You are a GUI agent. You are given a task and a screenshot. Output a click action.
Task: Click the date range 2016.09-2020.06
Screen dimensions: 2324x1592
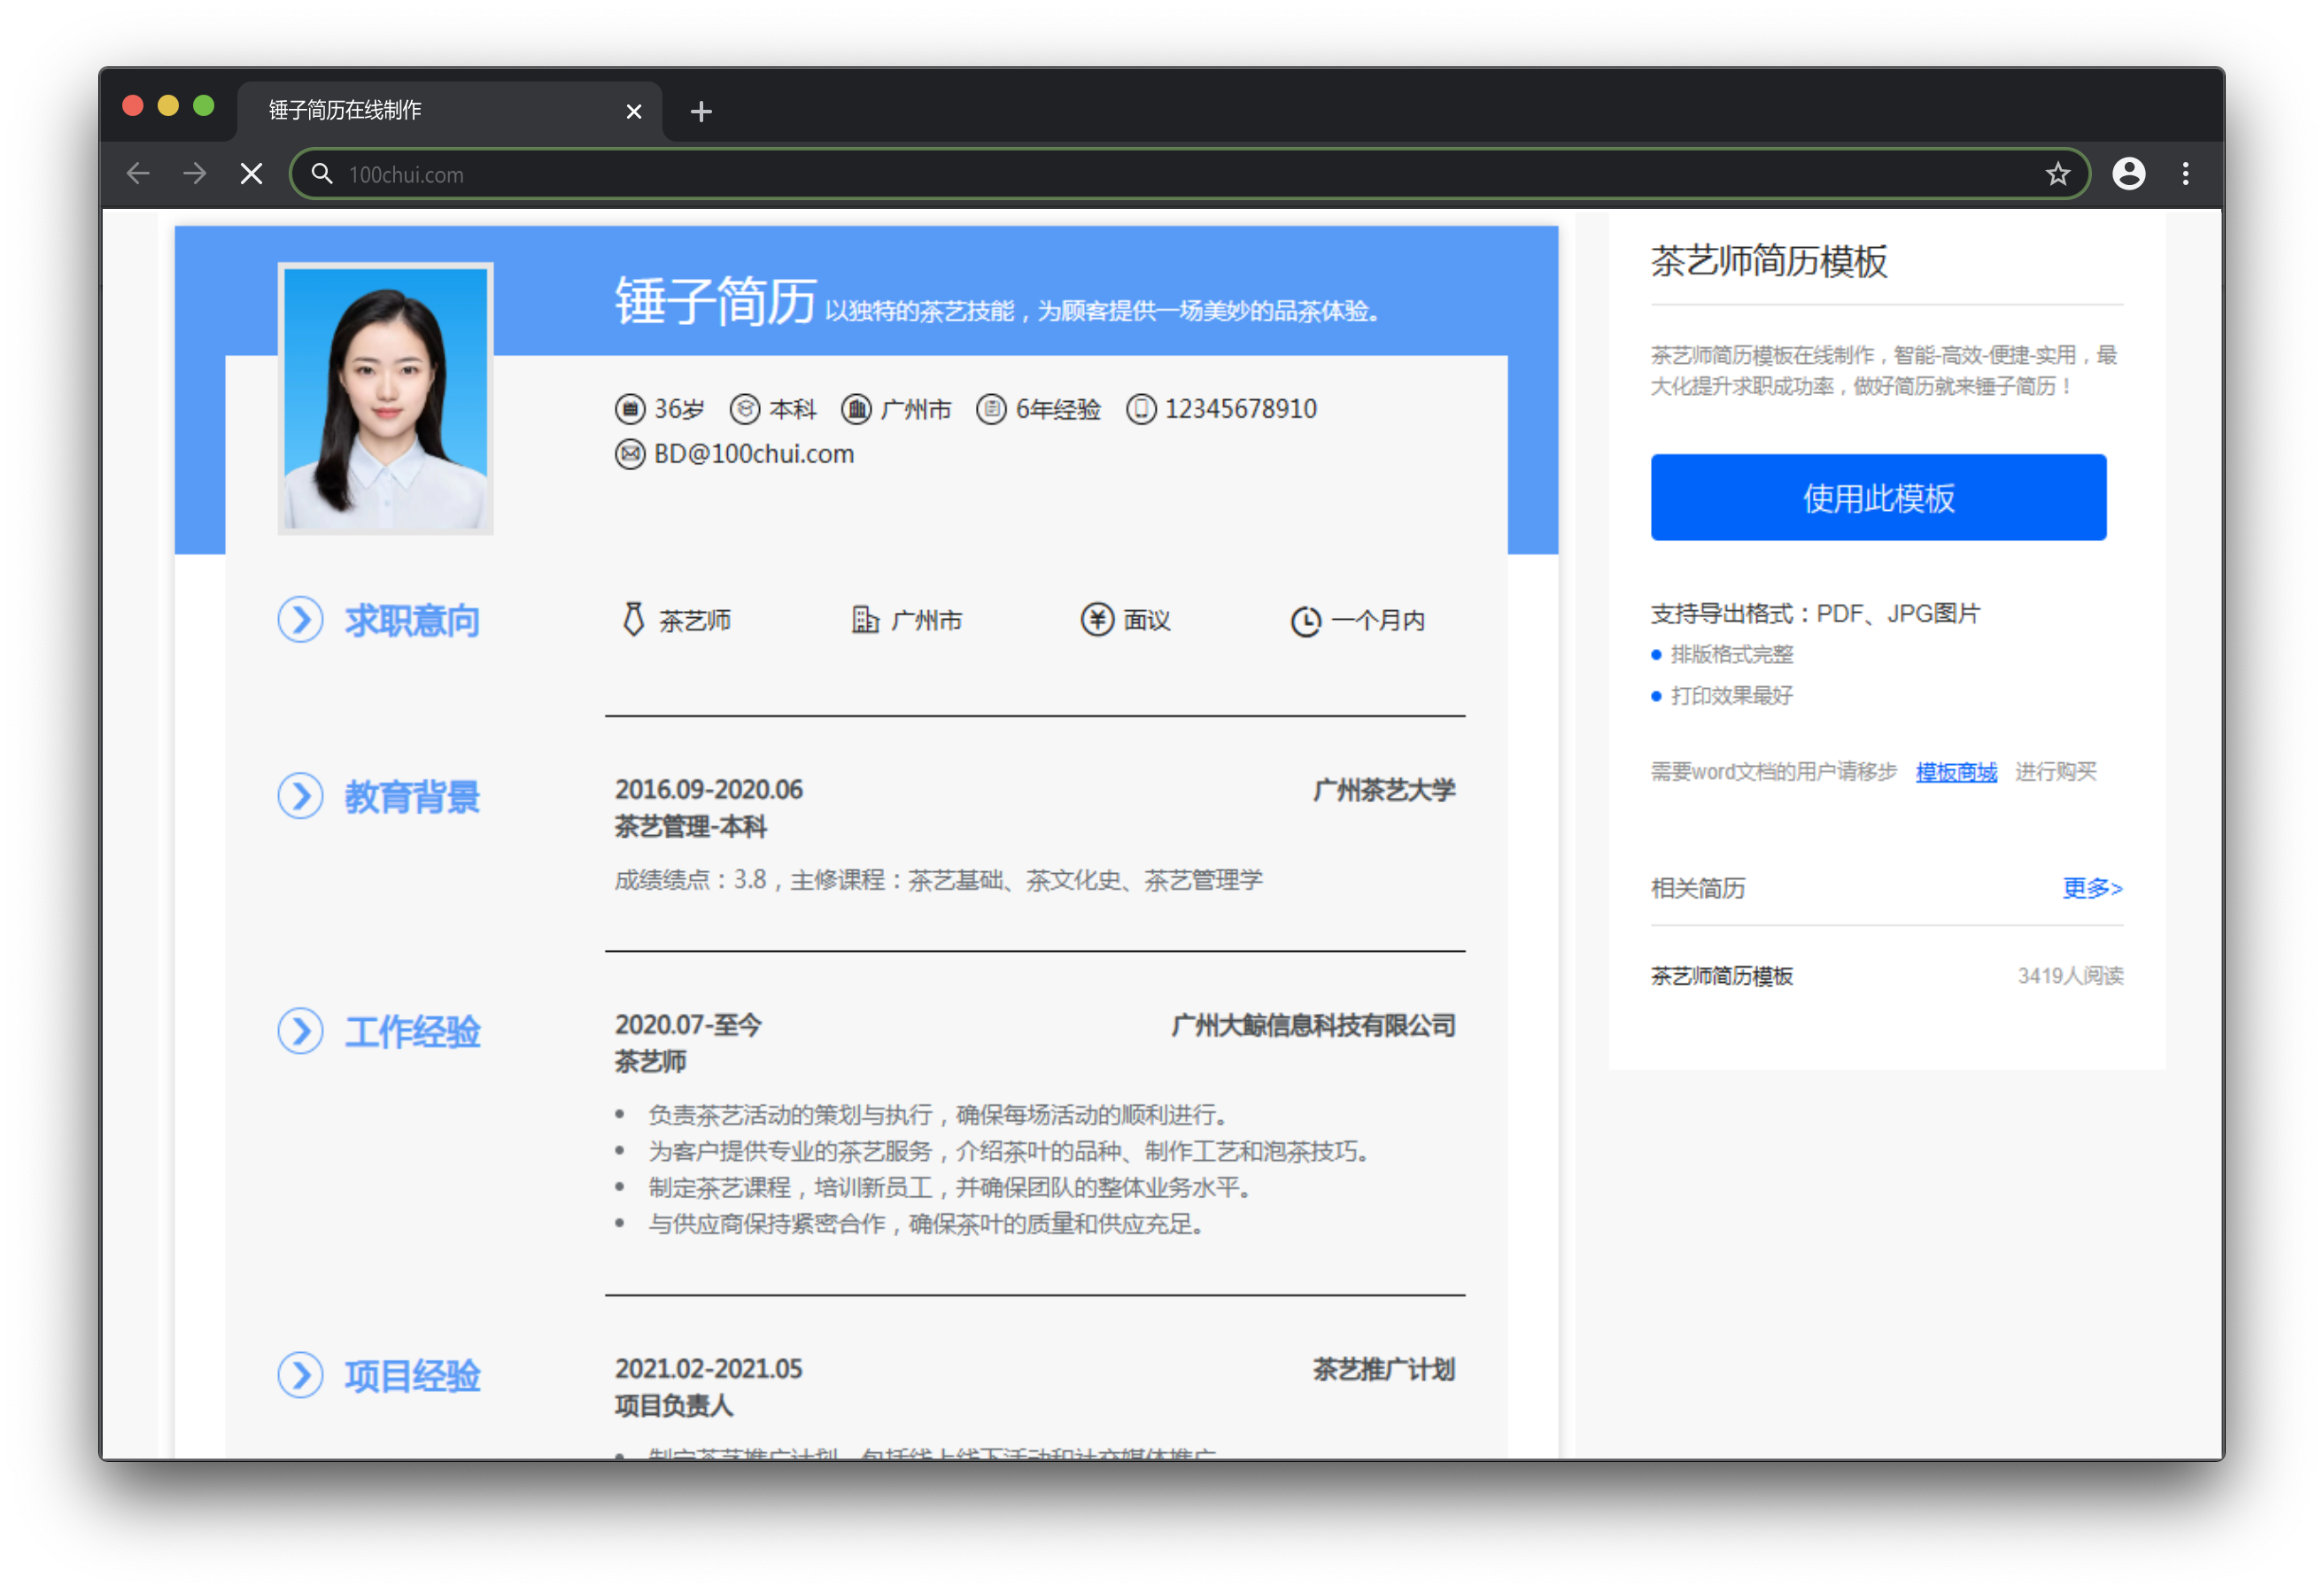(708, 790)
